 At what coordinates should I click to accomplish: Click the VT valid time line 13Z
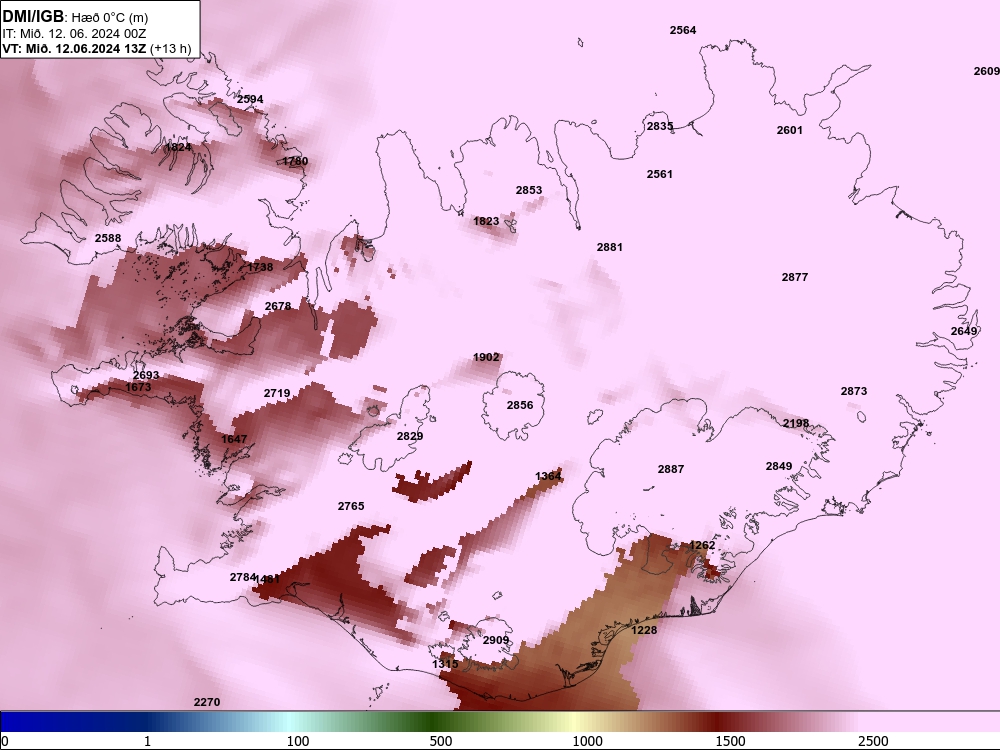click(96, 48)
